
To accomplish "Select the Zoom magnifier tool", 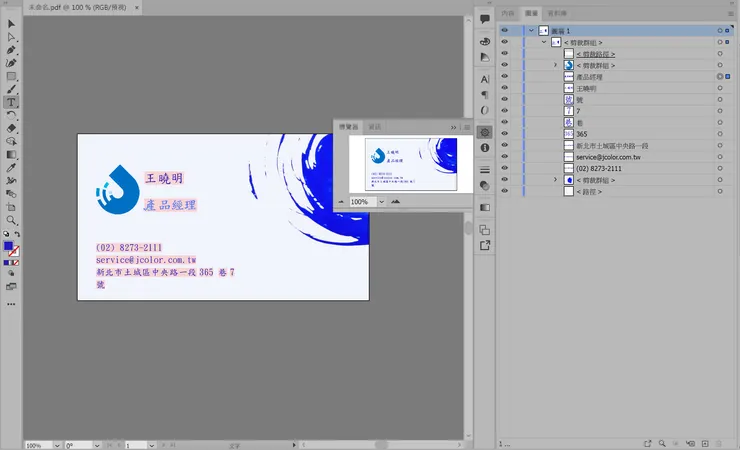I will tap(11, 220).
